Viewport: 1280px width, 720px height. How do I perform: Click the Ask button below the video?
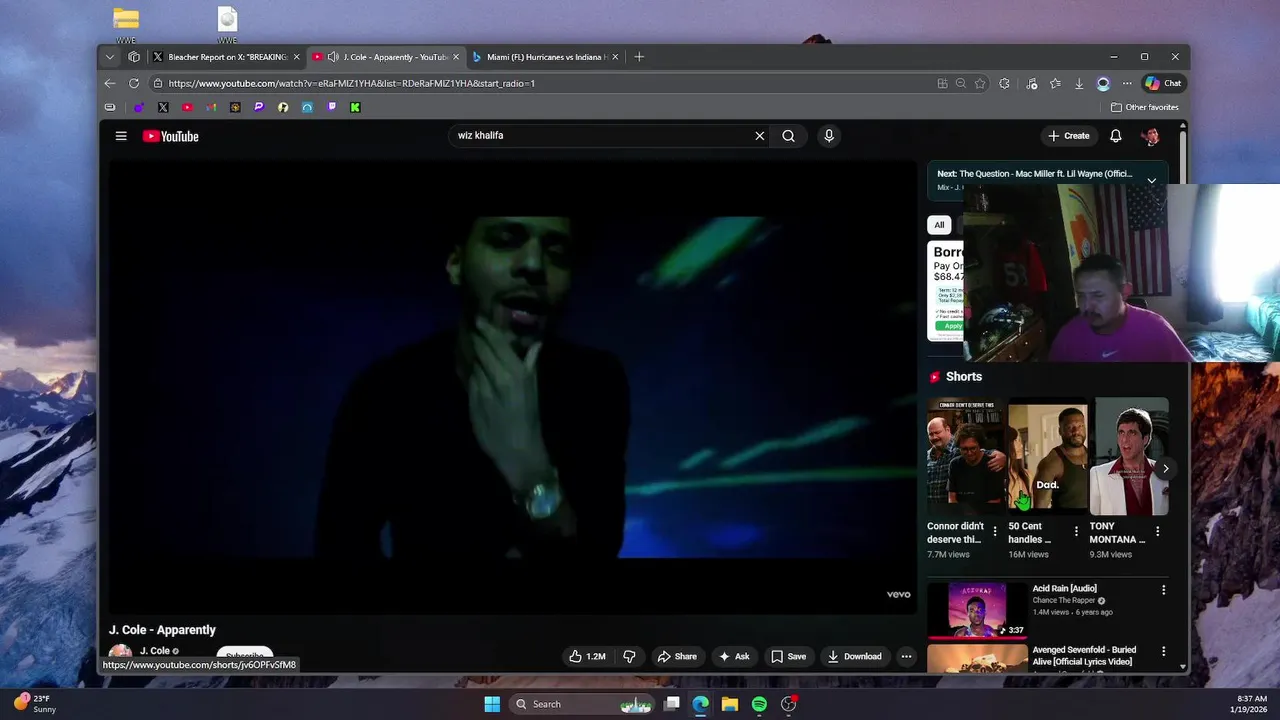point(734,656)
